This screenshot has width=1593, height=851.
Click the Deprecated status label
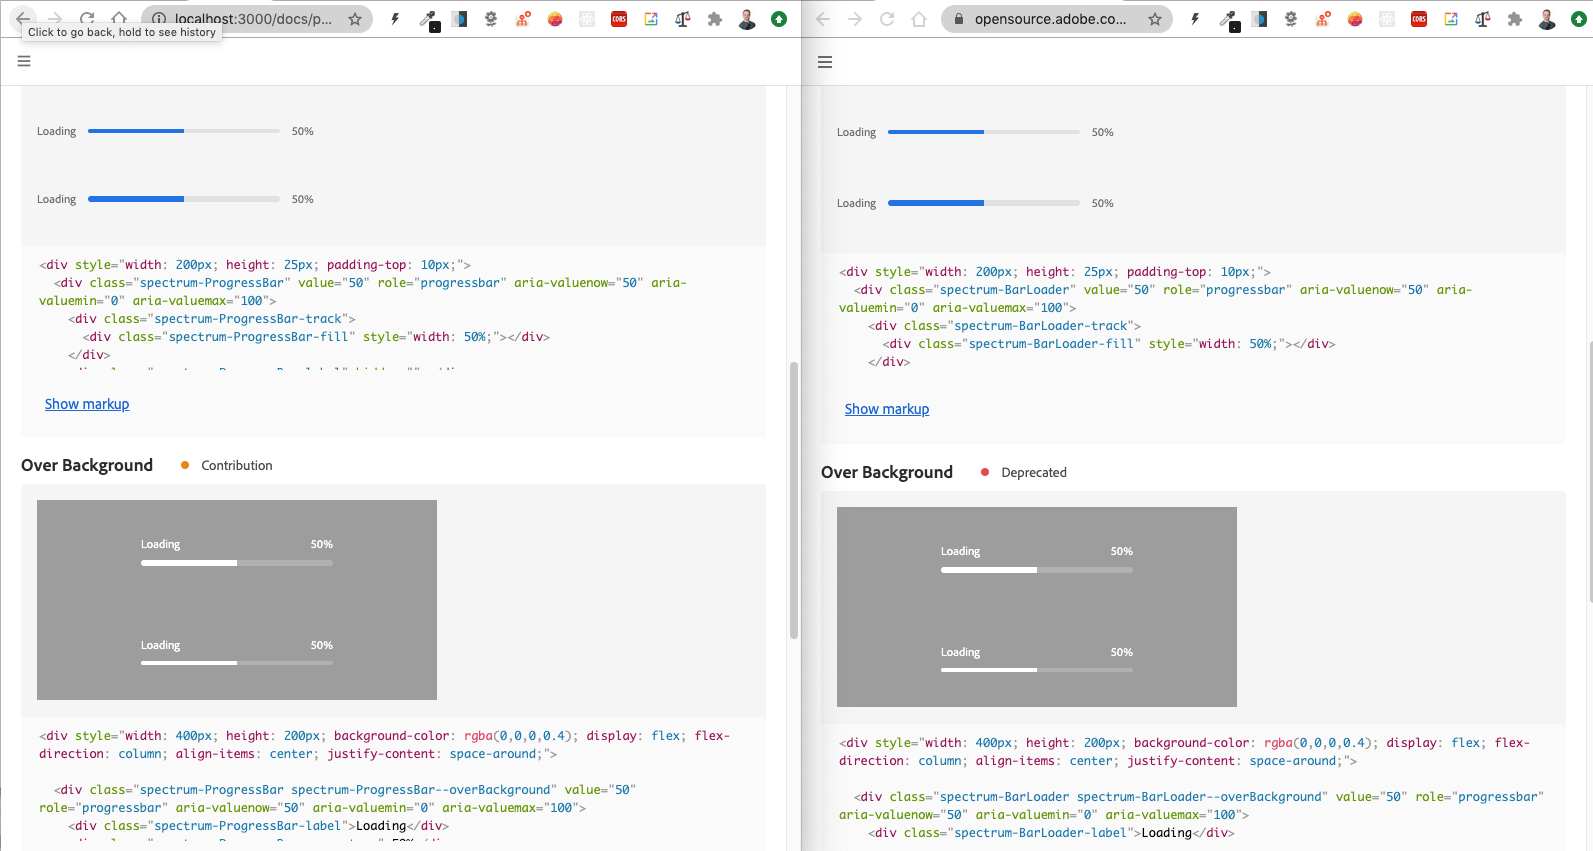tap(1034, 472)
